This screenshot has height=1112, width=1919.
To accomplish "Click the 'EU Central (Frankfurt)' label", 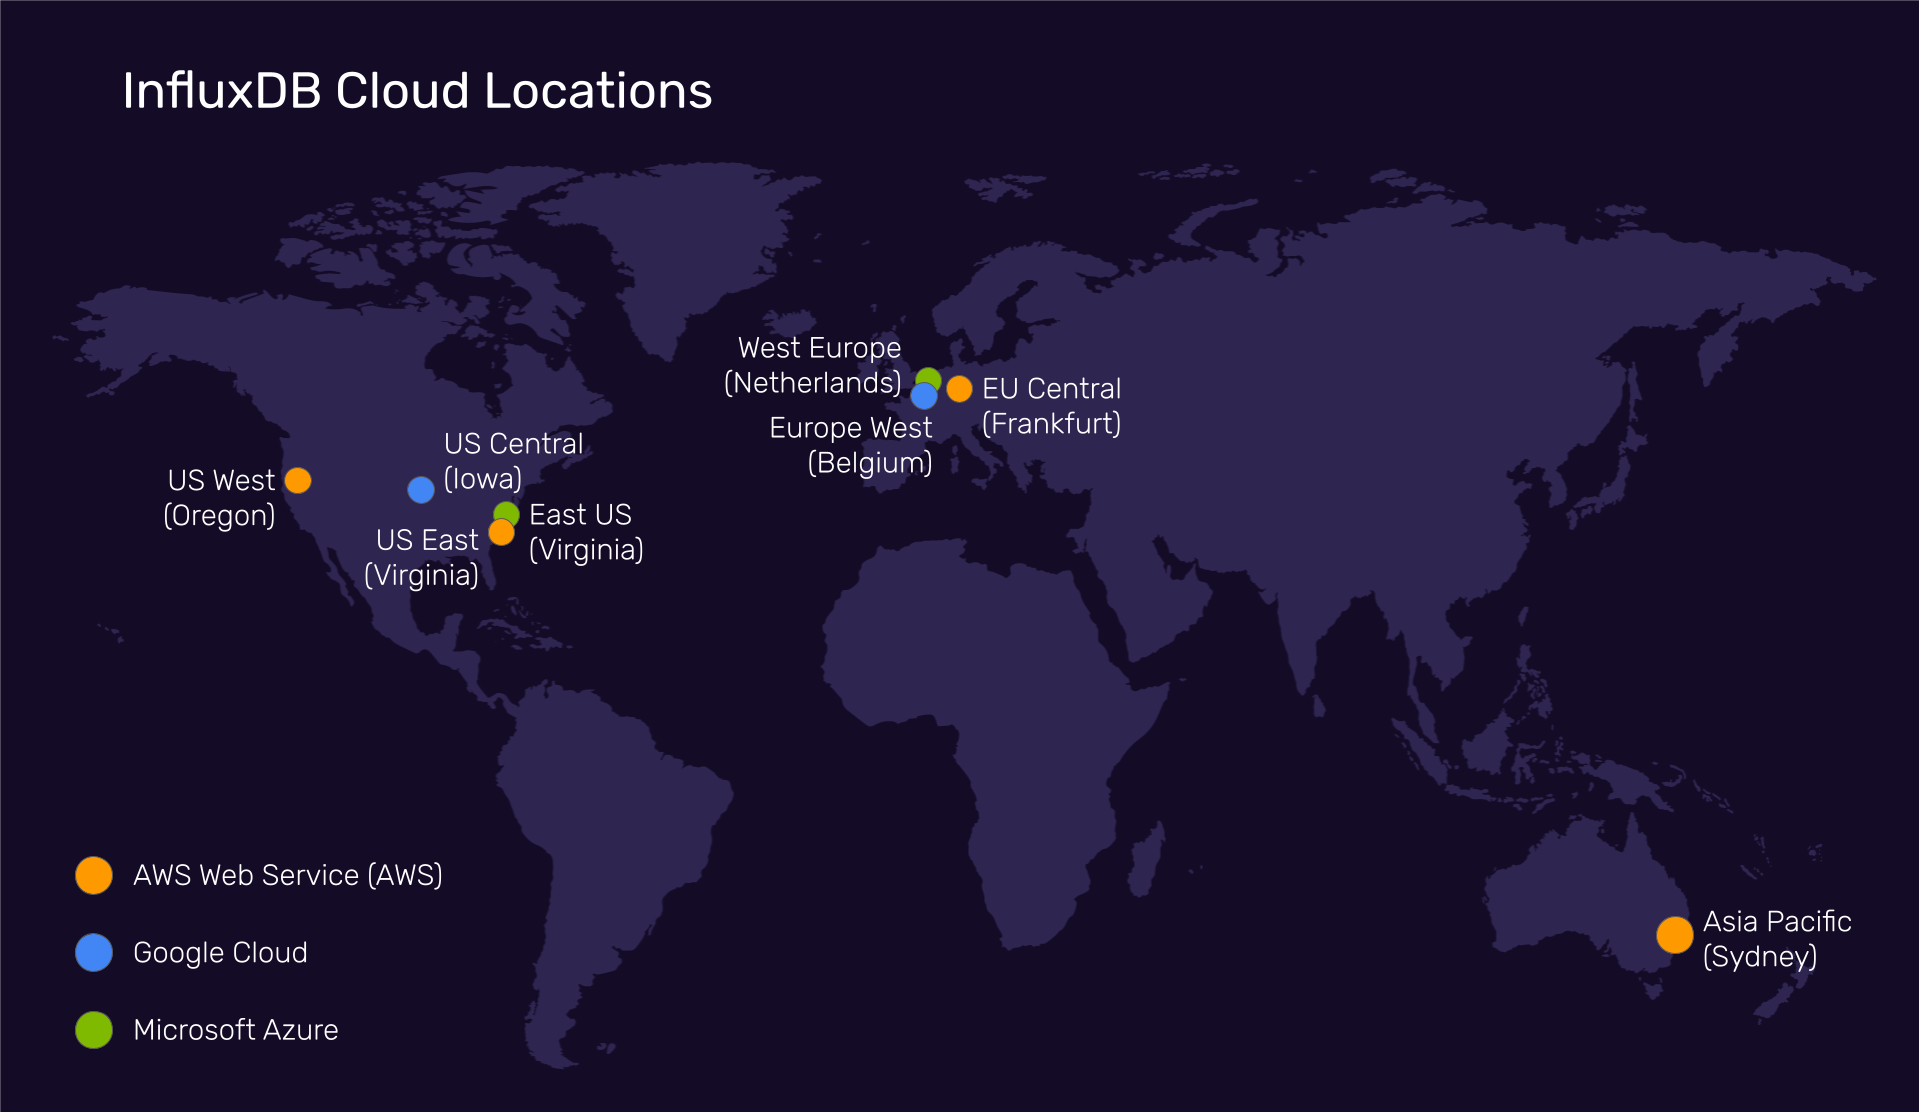I will tap(1051, 406).
